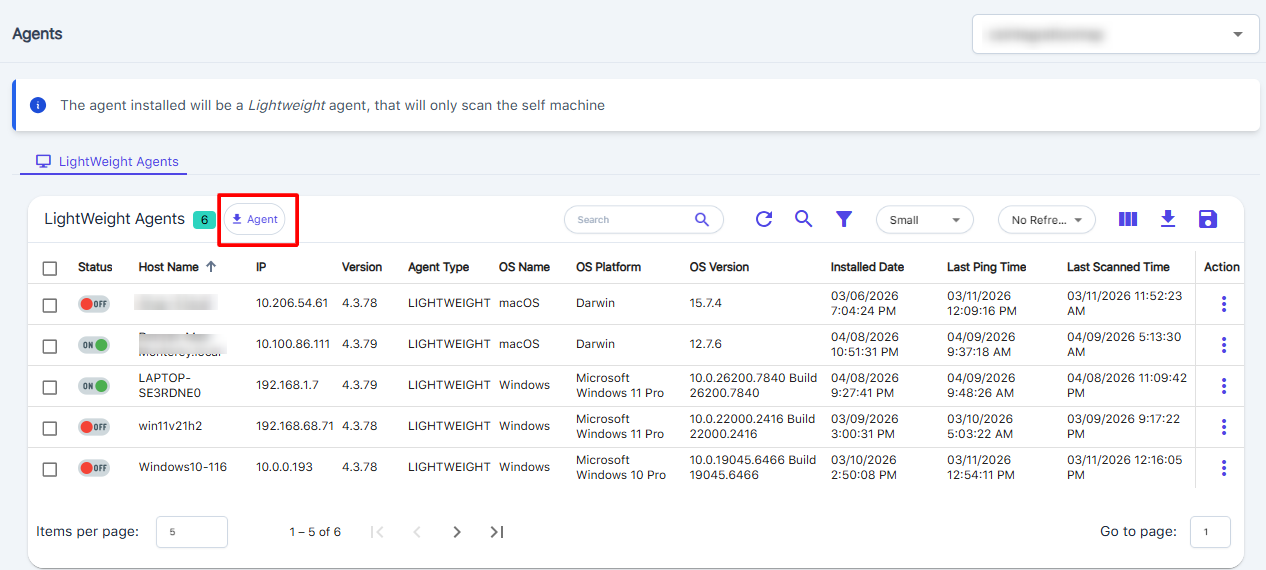The width and height of the screenshot is (1266, 570).
Task: Go to next page arrow
Action: 457,532
